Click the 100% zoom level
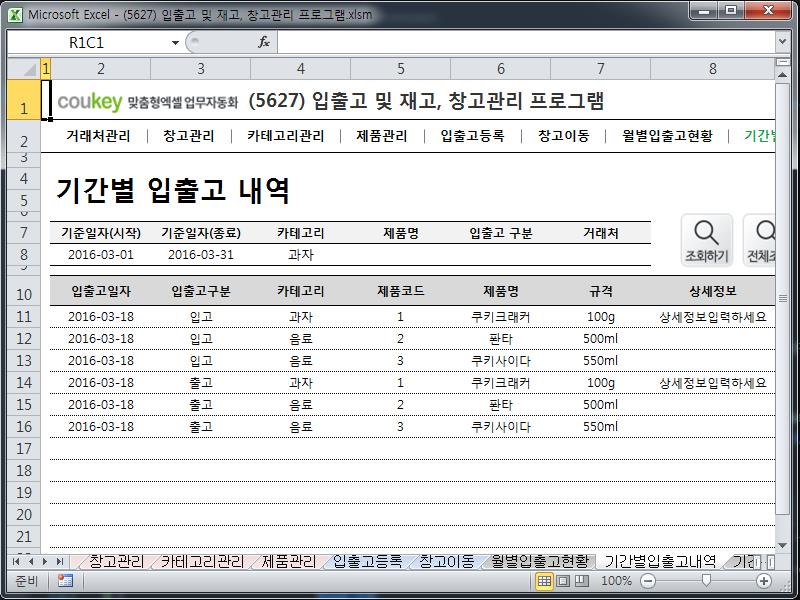 coord(616,581)
